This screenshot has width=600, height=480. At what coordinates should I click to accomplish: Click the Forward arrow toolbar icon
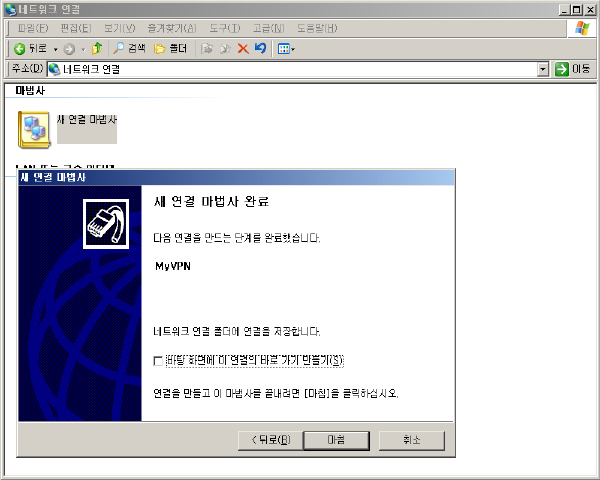pyautogui.click(x=69, y=49)
